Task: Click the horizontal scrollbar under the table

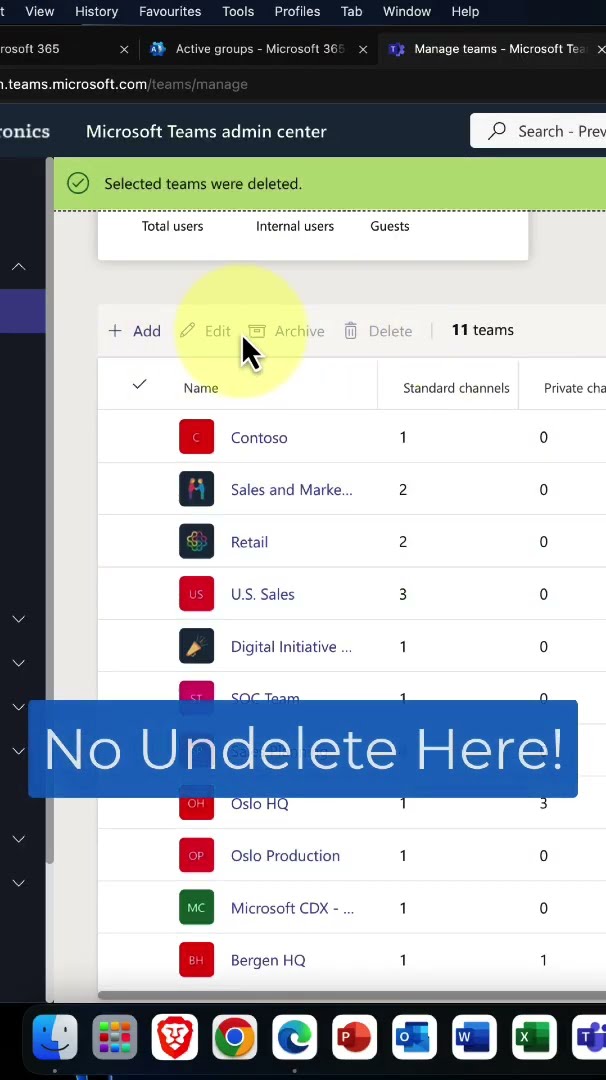Action: (352, 995)
